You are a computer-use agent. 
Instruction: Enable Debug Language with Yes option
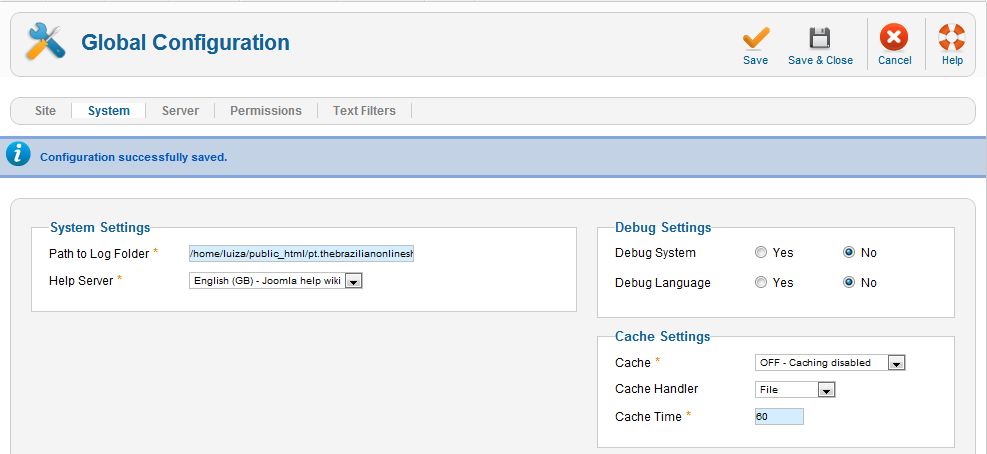pyautogui.click(x=761, y=282)
